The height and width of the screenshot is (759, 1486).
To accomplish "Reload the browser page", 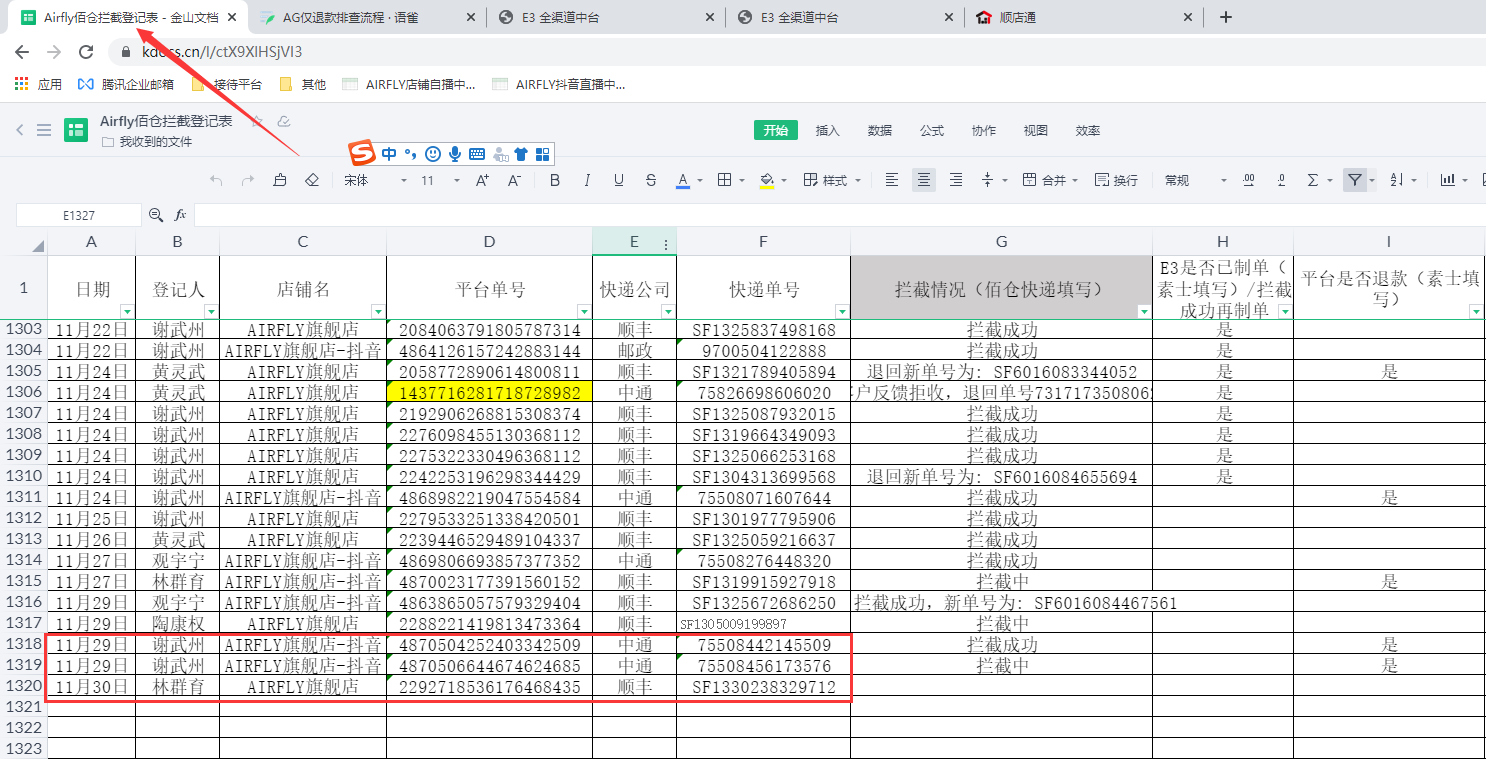I will 86,52.
